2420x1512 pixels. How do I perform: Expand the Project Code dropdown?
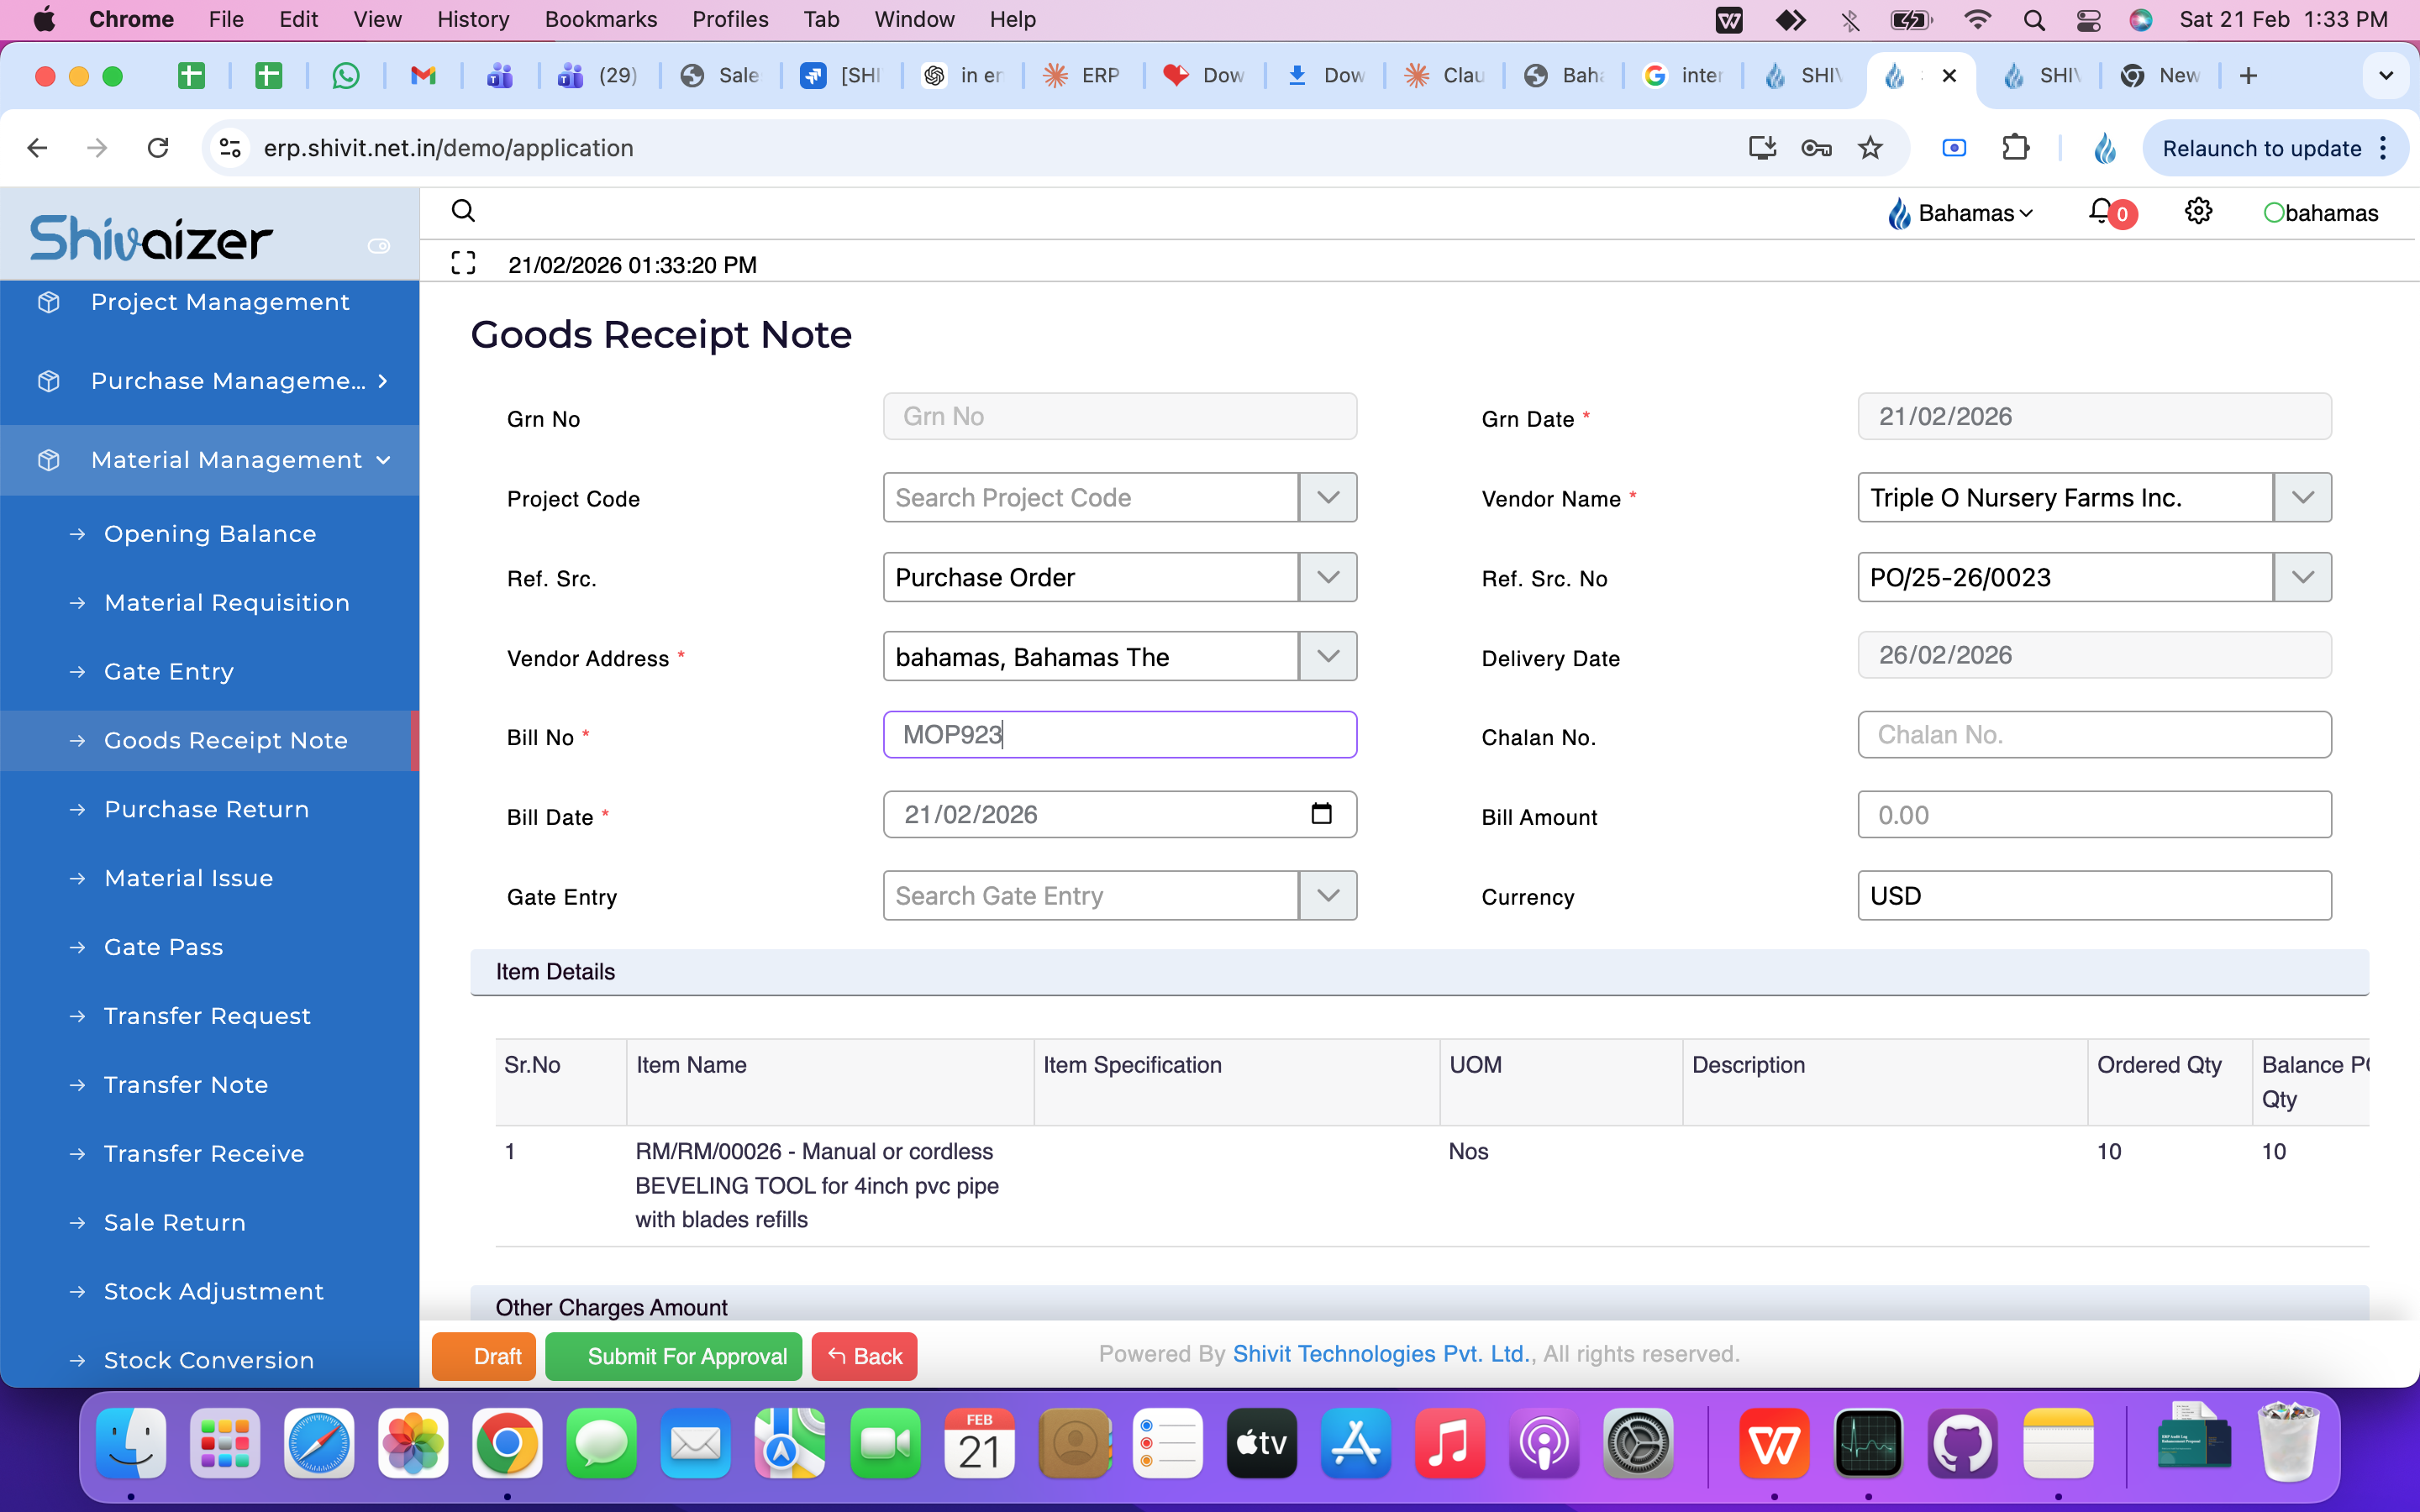pos(1327,497)
